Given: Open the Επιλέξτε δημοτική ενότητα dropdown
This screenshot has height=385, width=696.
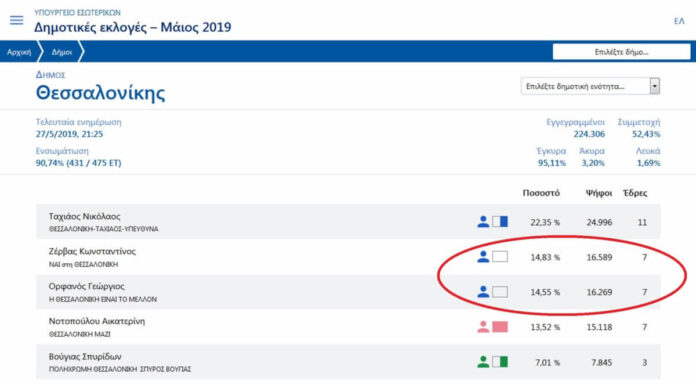Looking at the screenshot, I should click(x=590, y=86).
